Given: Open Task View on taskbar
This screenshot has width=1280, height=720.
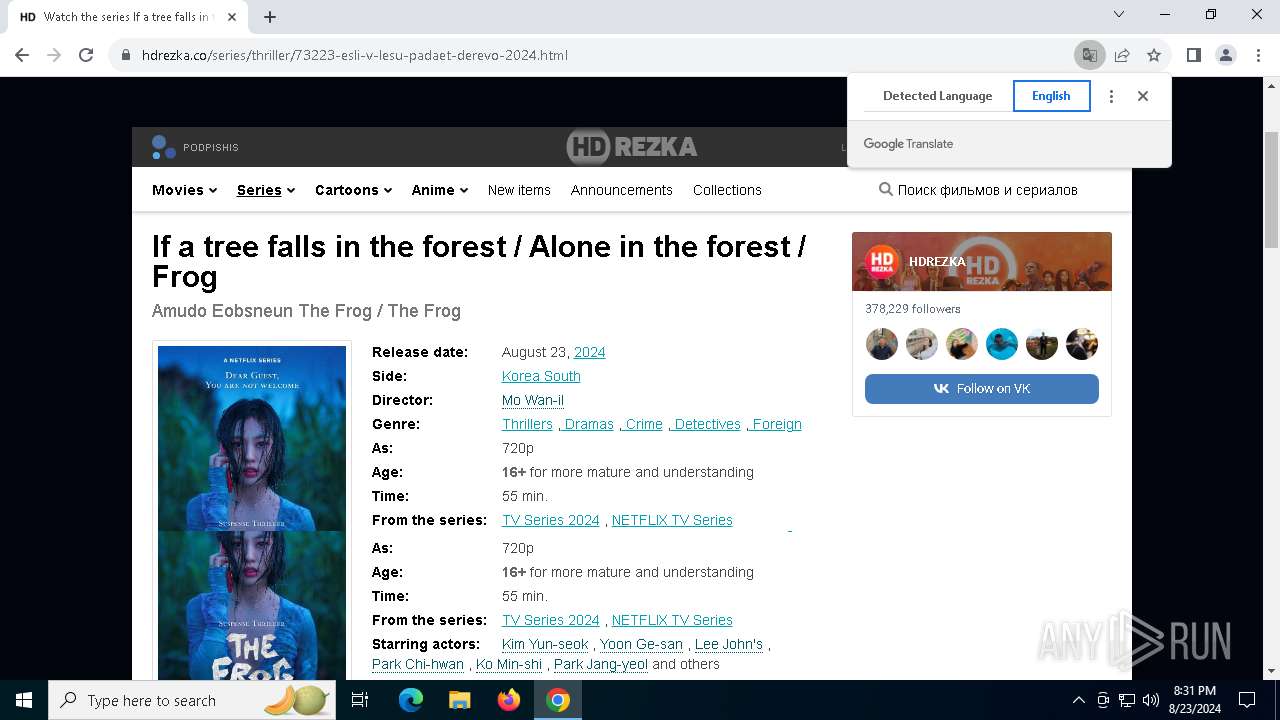Looking at the screenshot, I should pyautogui.click(x=360, y=700).
